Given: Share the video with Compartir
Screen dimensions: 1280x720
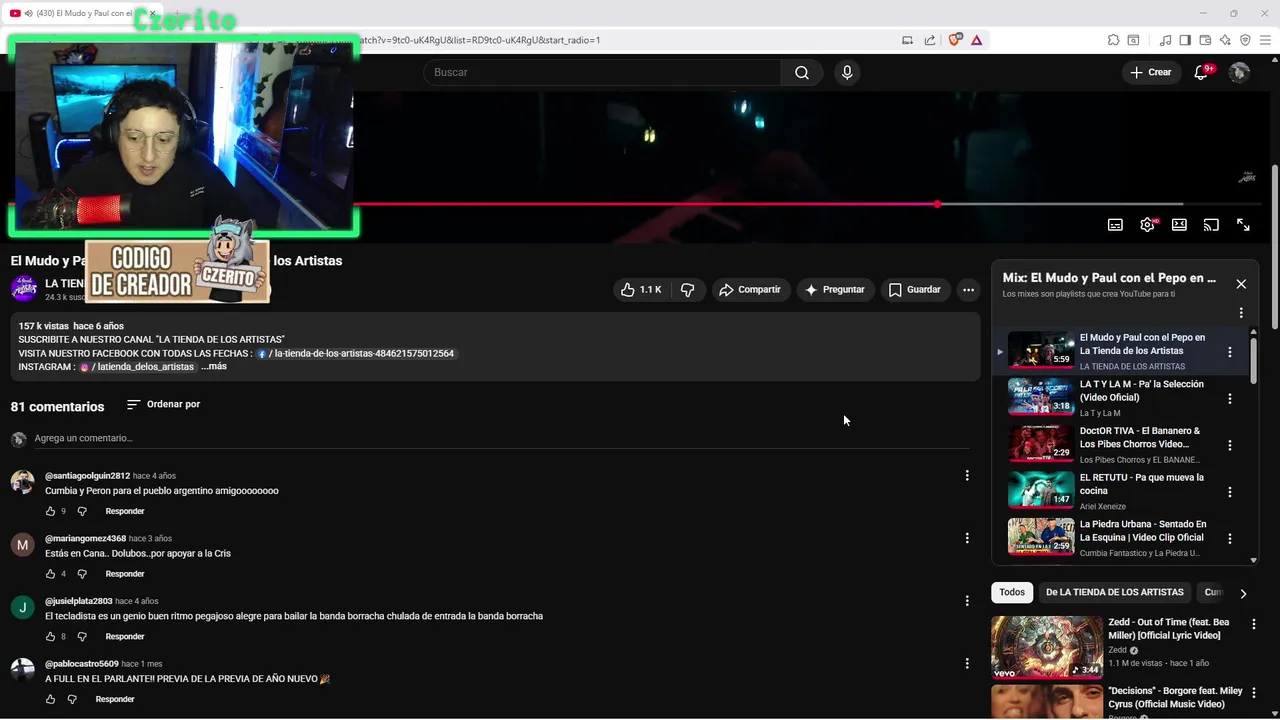Looking at the screenshot, I should 749,290.
